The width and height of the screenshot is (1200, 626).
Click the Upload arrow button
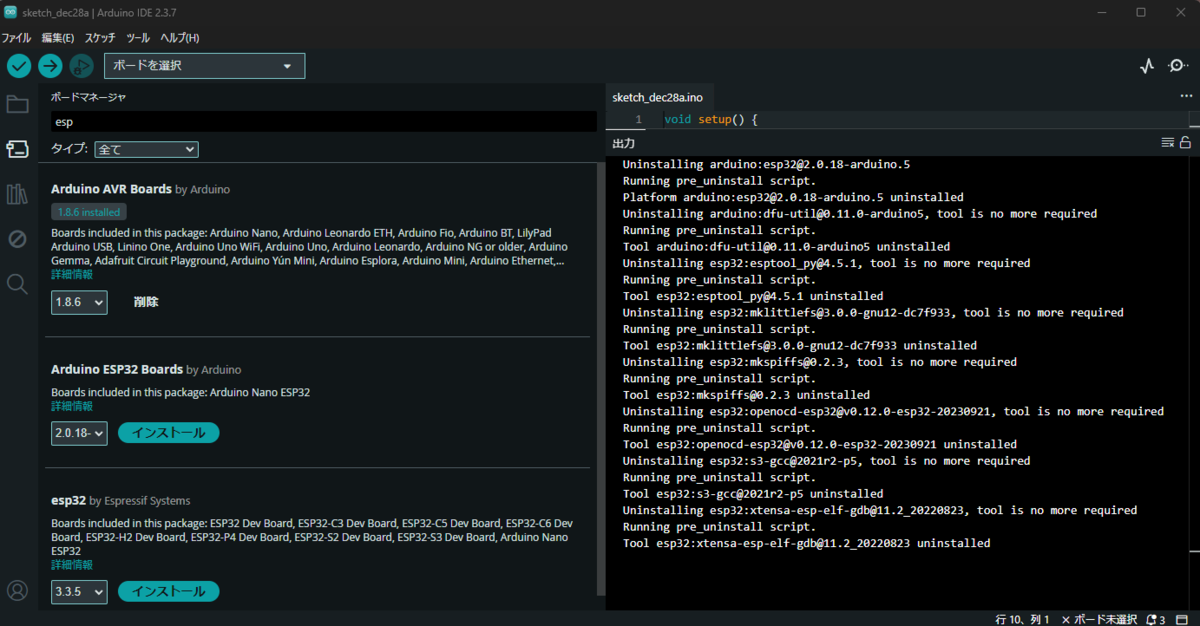coord(50,66)
